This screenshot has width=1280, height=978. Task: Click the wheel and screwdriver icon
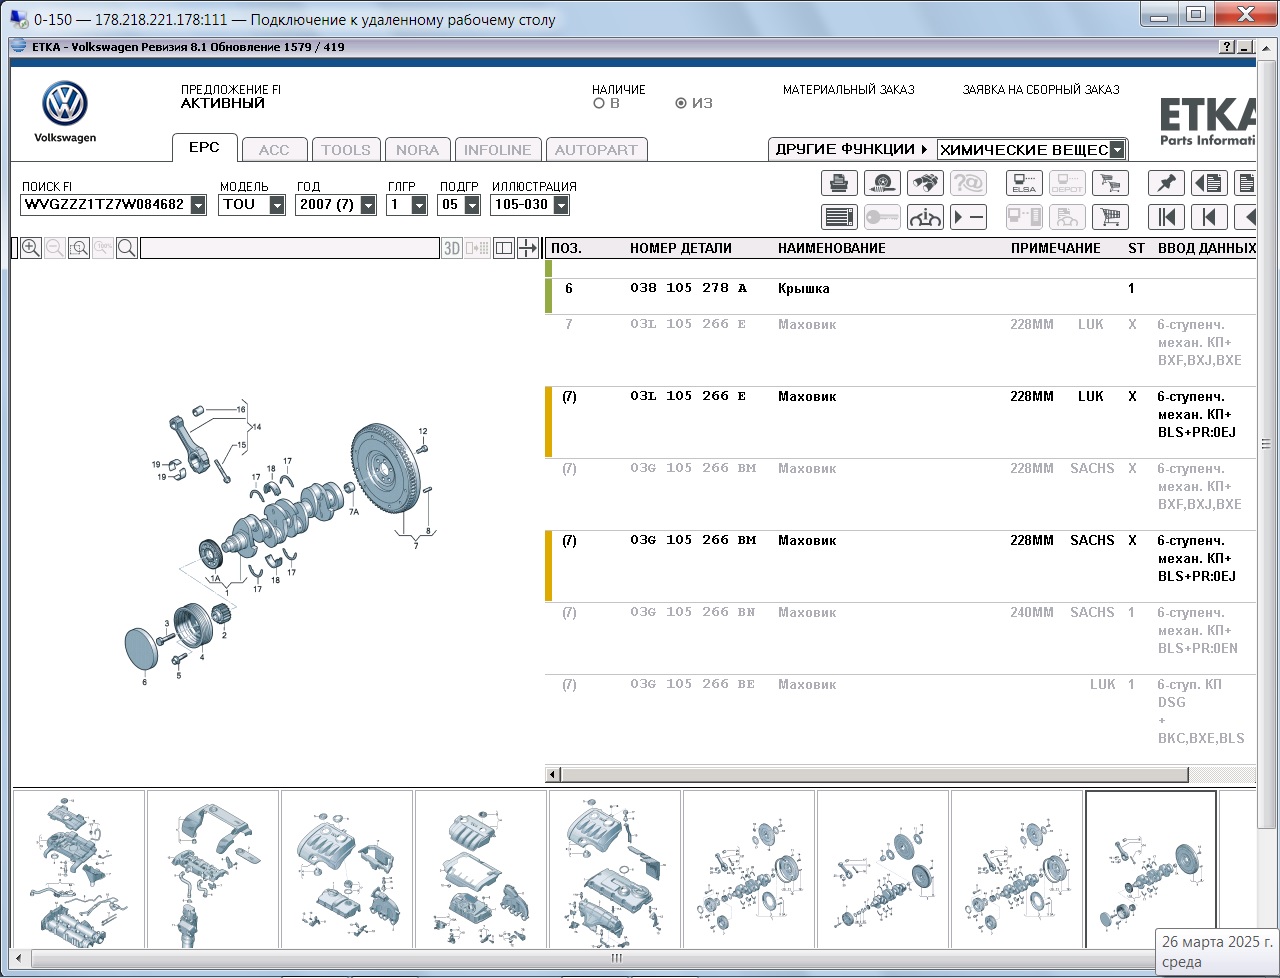pyautogui.click(x=882, y=183)
